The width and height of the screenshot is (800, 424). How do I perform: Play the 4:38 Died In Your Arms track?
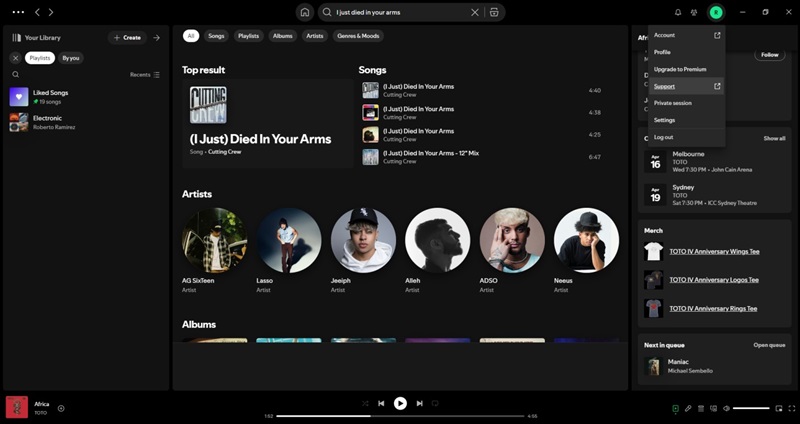pyautogui.click(x=482, y=113)
